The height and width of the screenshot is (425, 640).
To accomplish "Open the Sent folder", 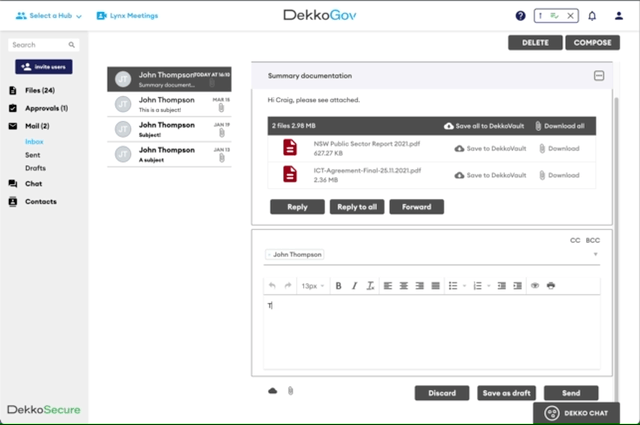I will [x=33, y=155].
